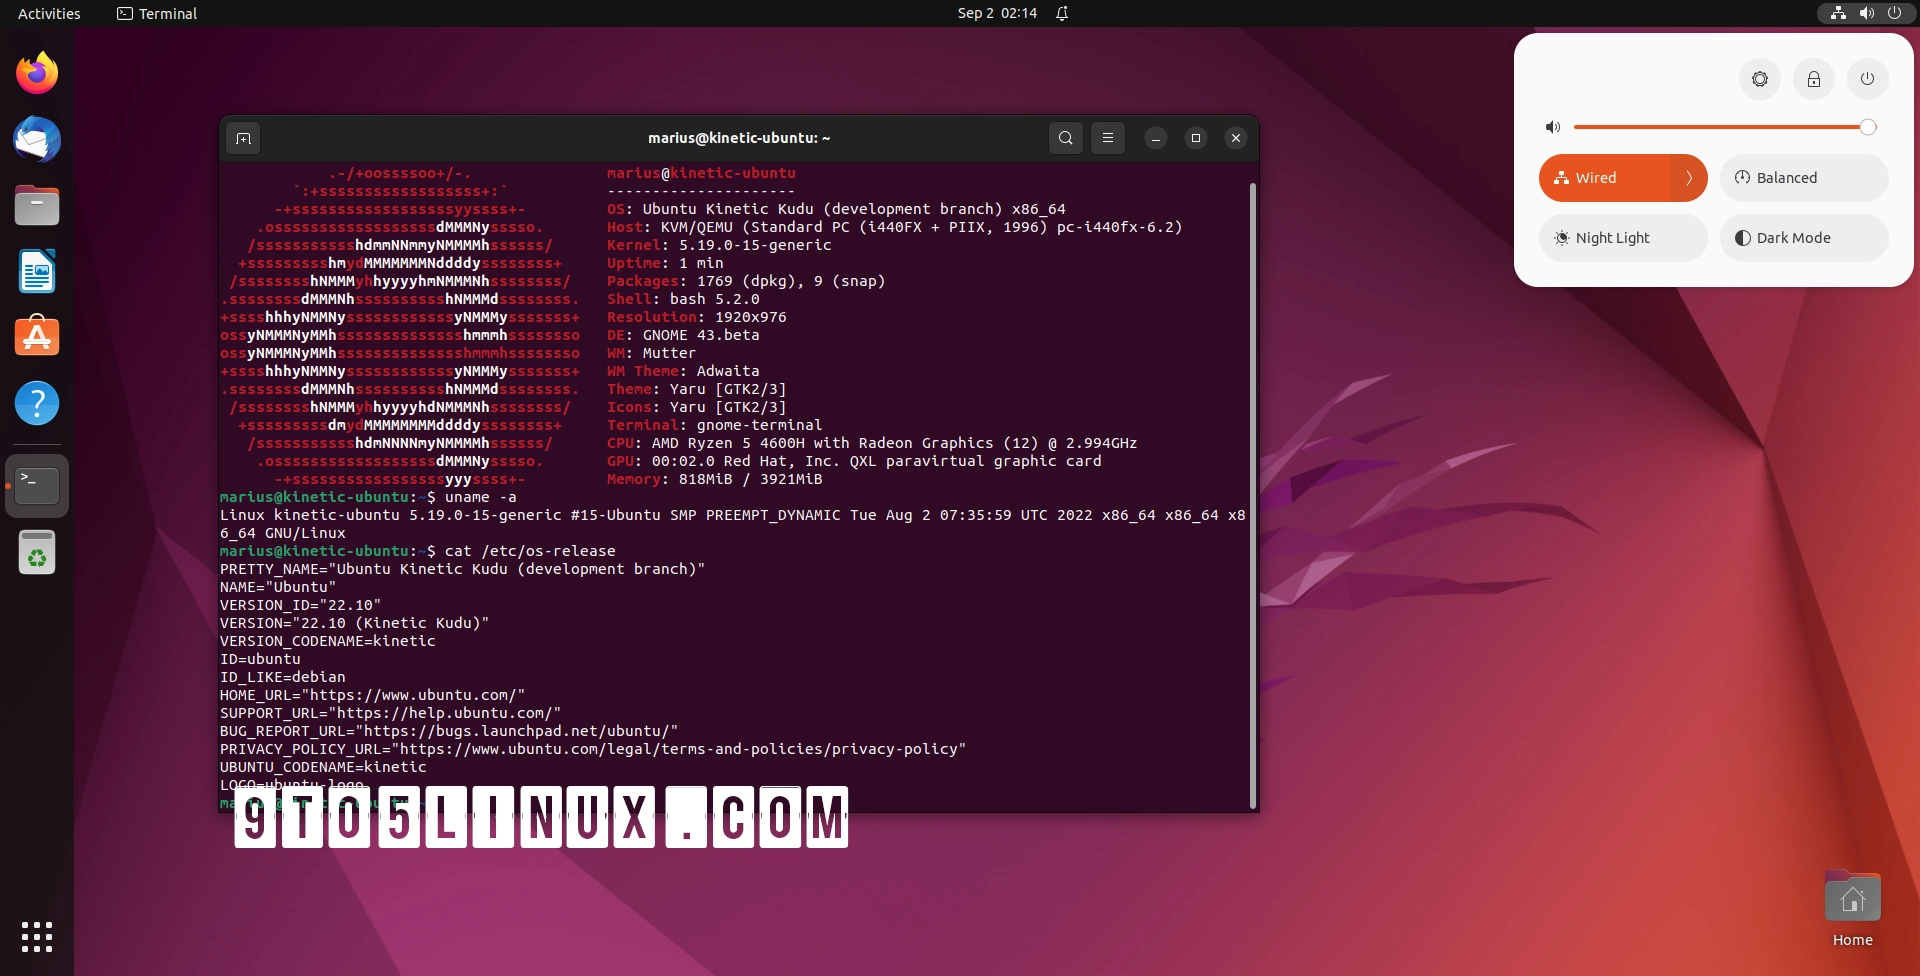
Task: Toggle Dark Mode on
Action: pyautogui.click(x=1802, y=238)
